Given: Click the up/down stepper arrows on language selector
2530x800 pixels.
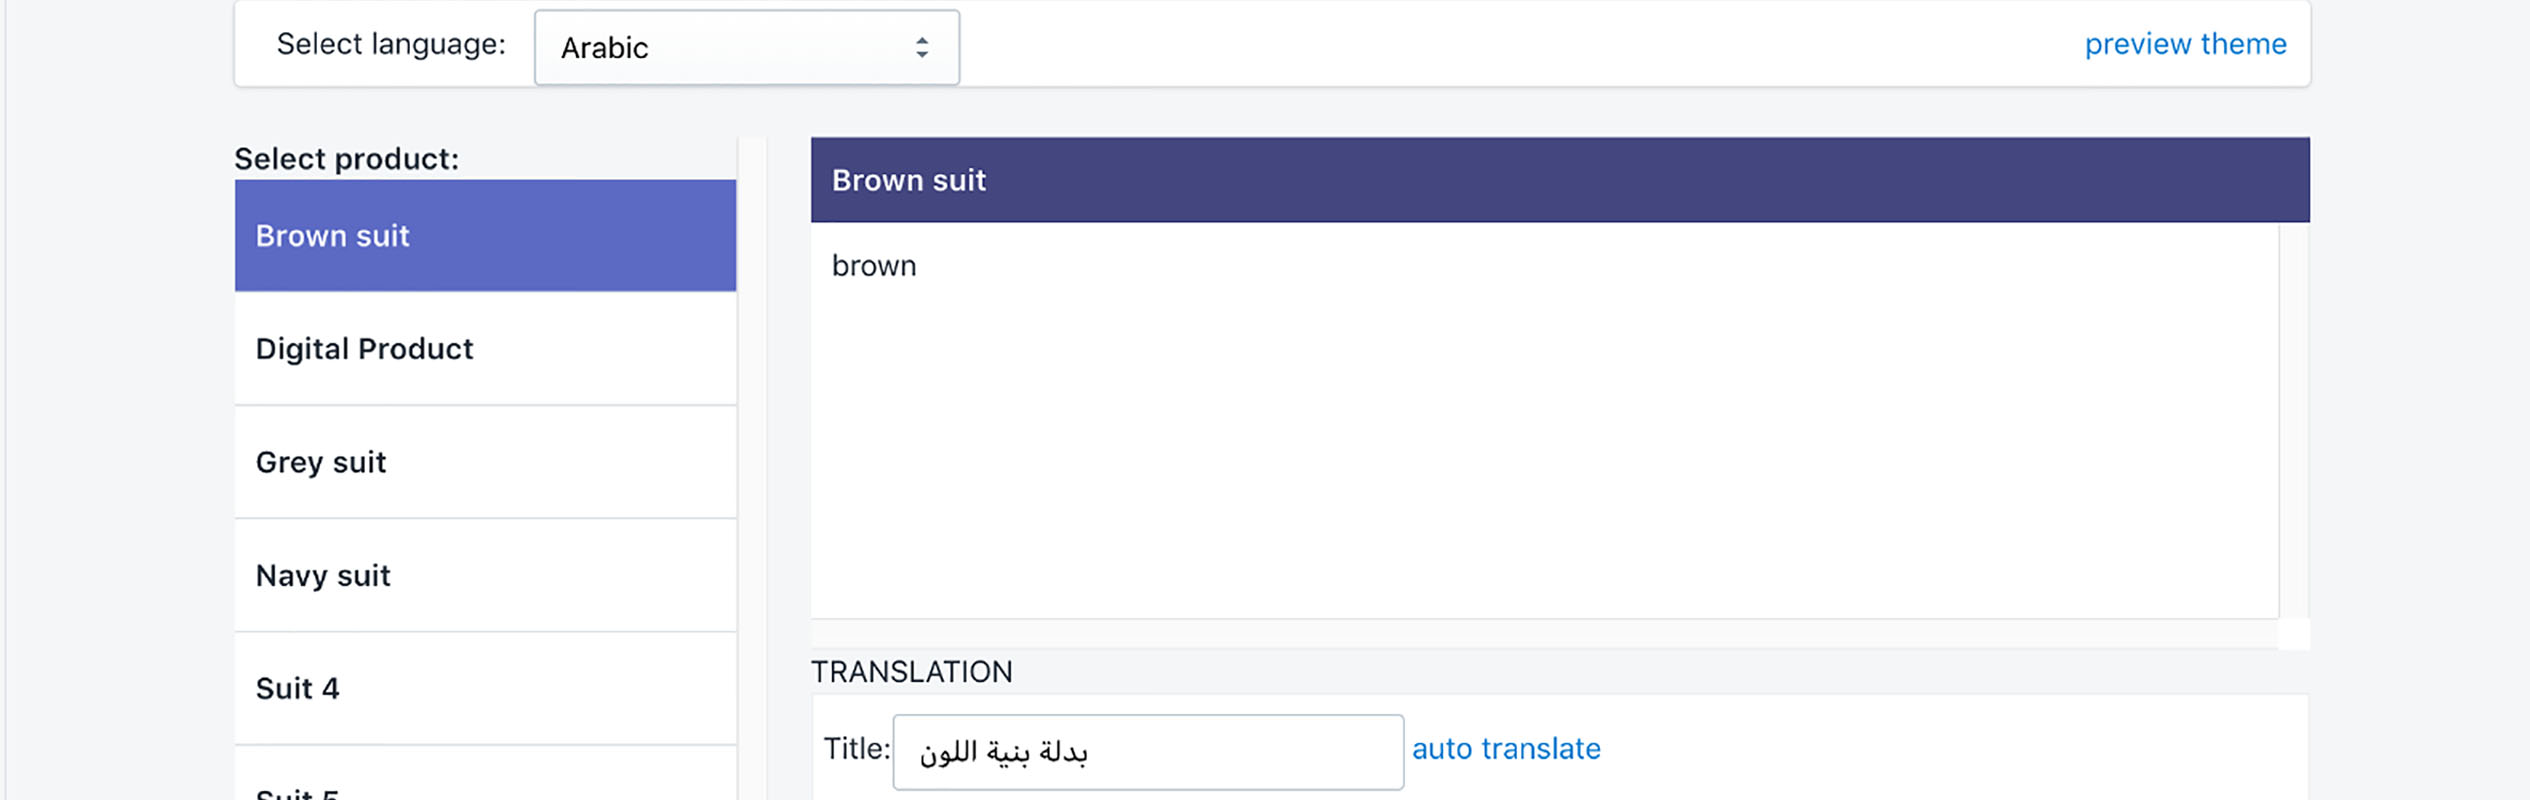Looking at the screenshot, I should 921,46.
